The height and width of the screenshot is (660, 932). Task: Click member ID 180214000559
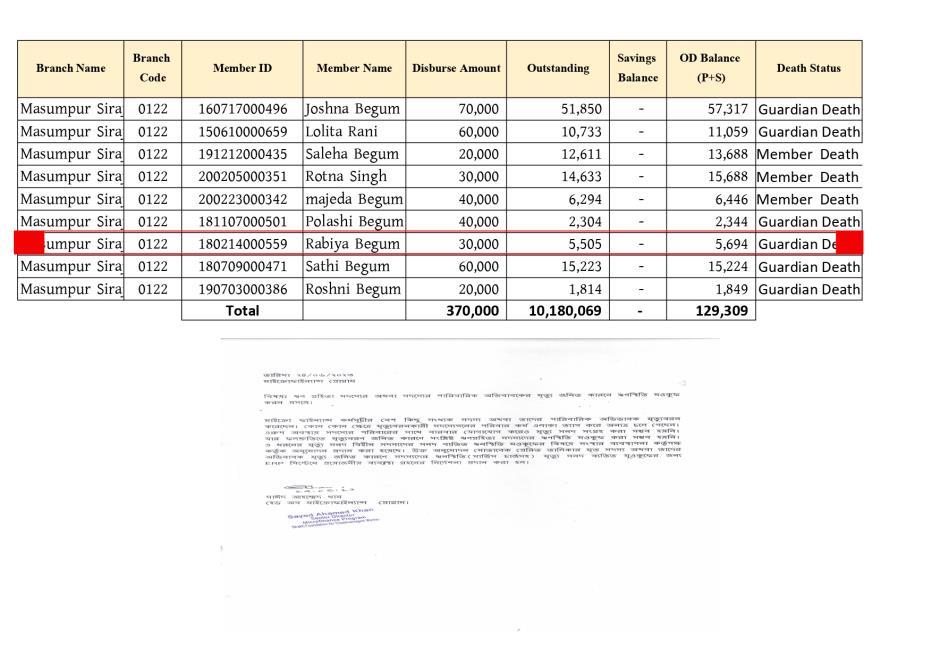243,244
